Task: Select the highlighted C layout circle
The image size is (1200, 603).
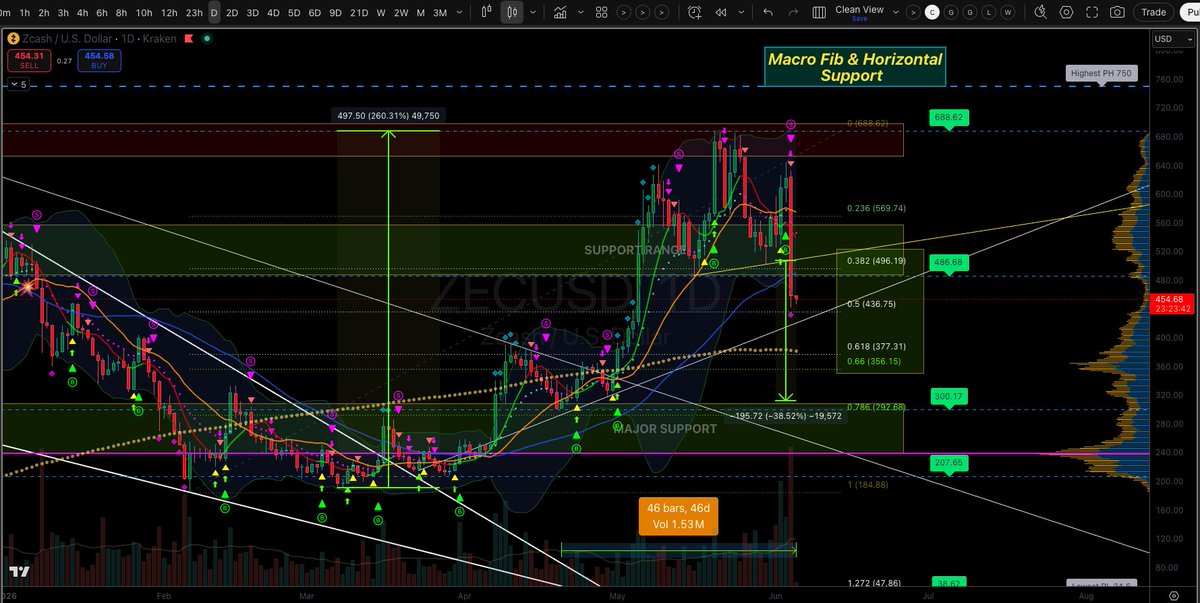Action: [932, 12]
